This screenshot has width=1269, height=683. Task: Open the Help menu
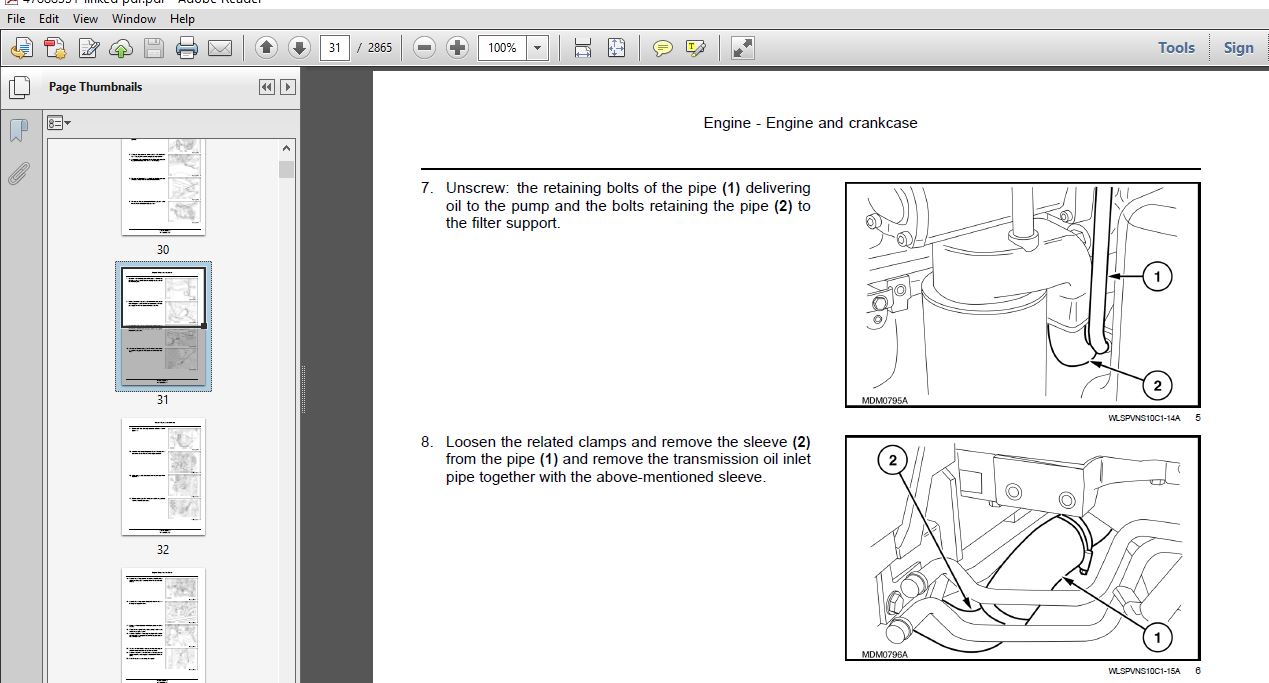(182, 18)
